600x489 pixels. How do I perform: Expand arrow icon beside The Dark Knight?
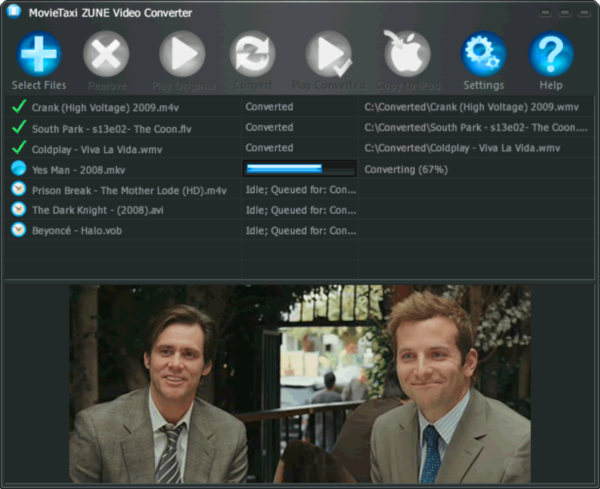(18, 209)
